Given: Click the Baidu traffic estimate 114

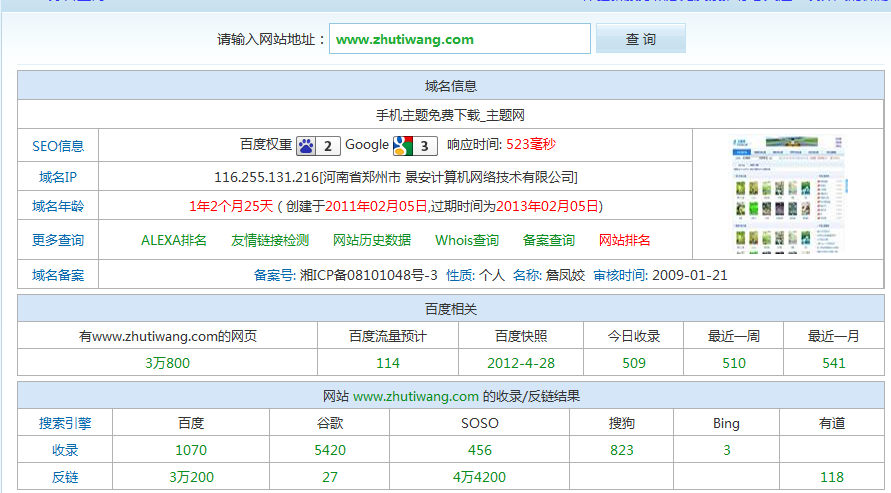Looking at the screenshot, I should click(388, 363).
